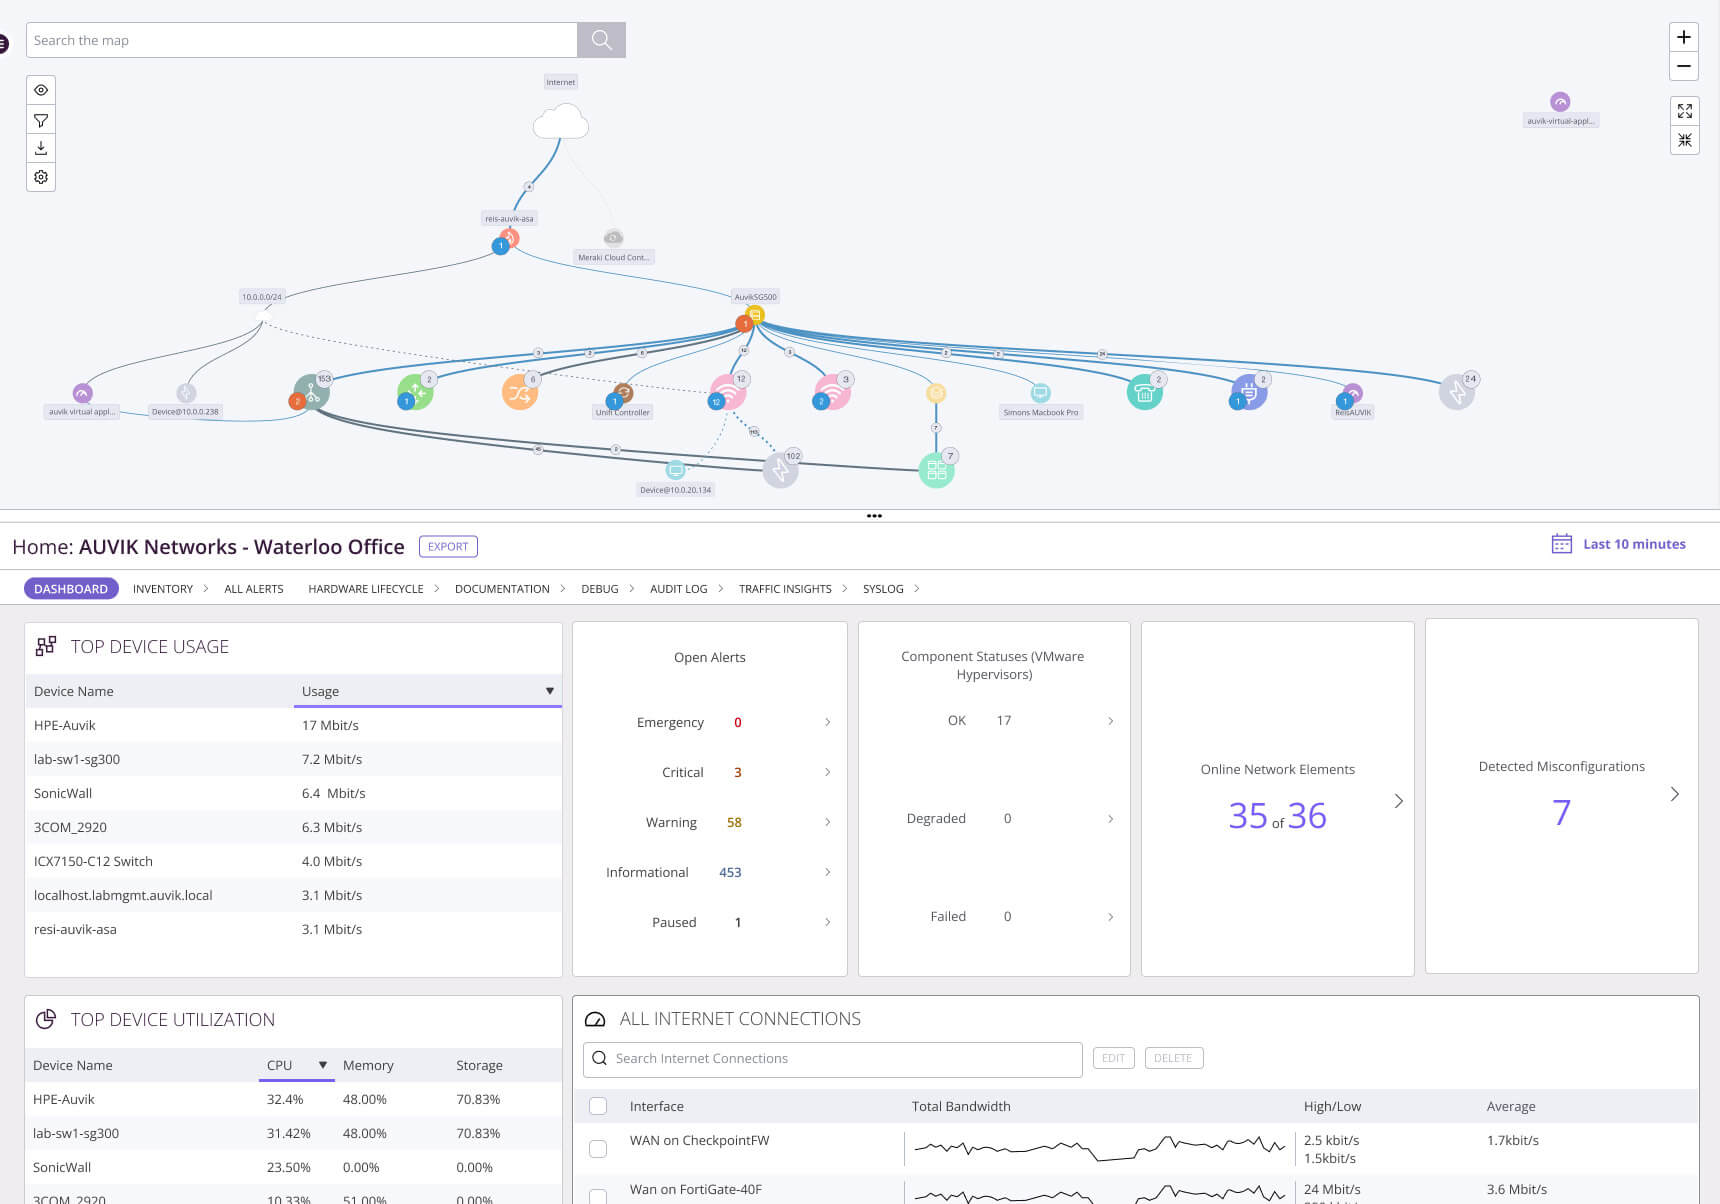Click the map download icon
This screenshot has height=1204, width=1720.
41,148
